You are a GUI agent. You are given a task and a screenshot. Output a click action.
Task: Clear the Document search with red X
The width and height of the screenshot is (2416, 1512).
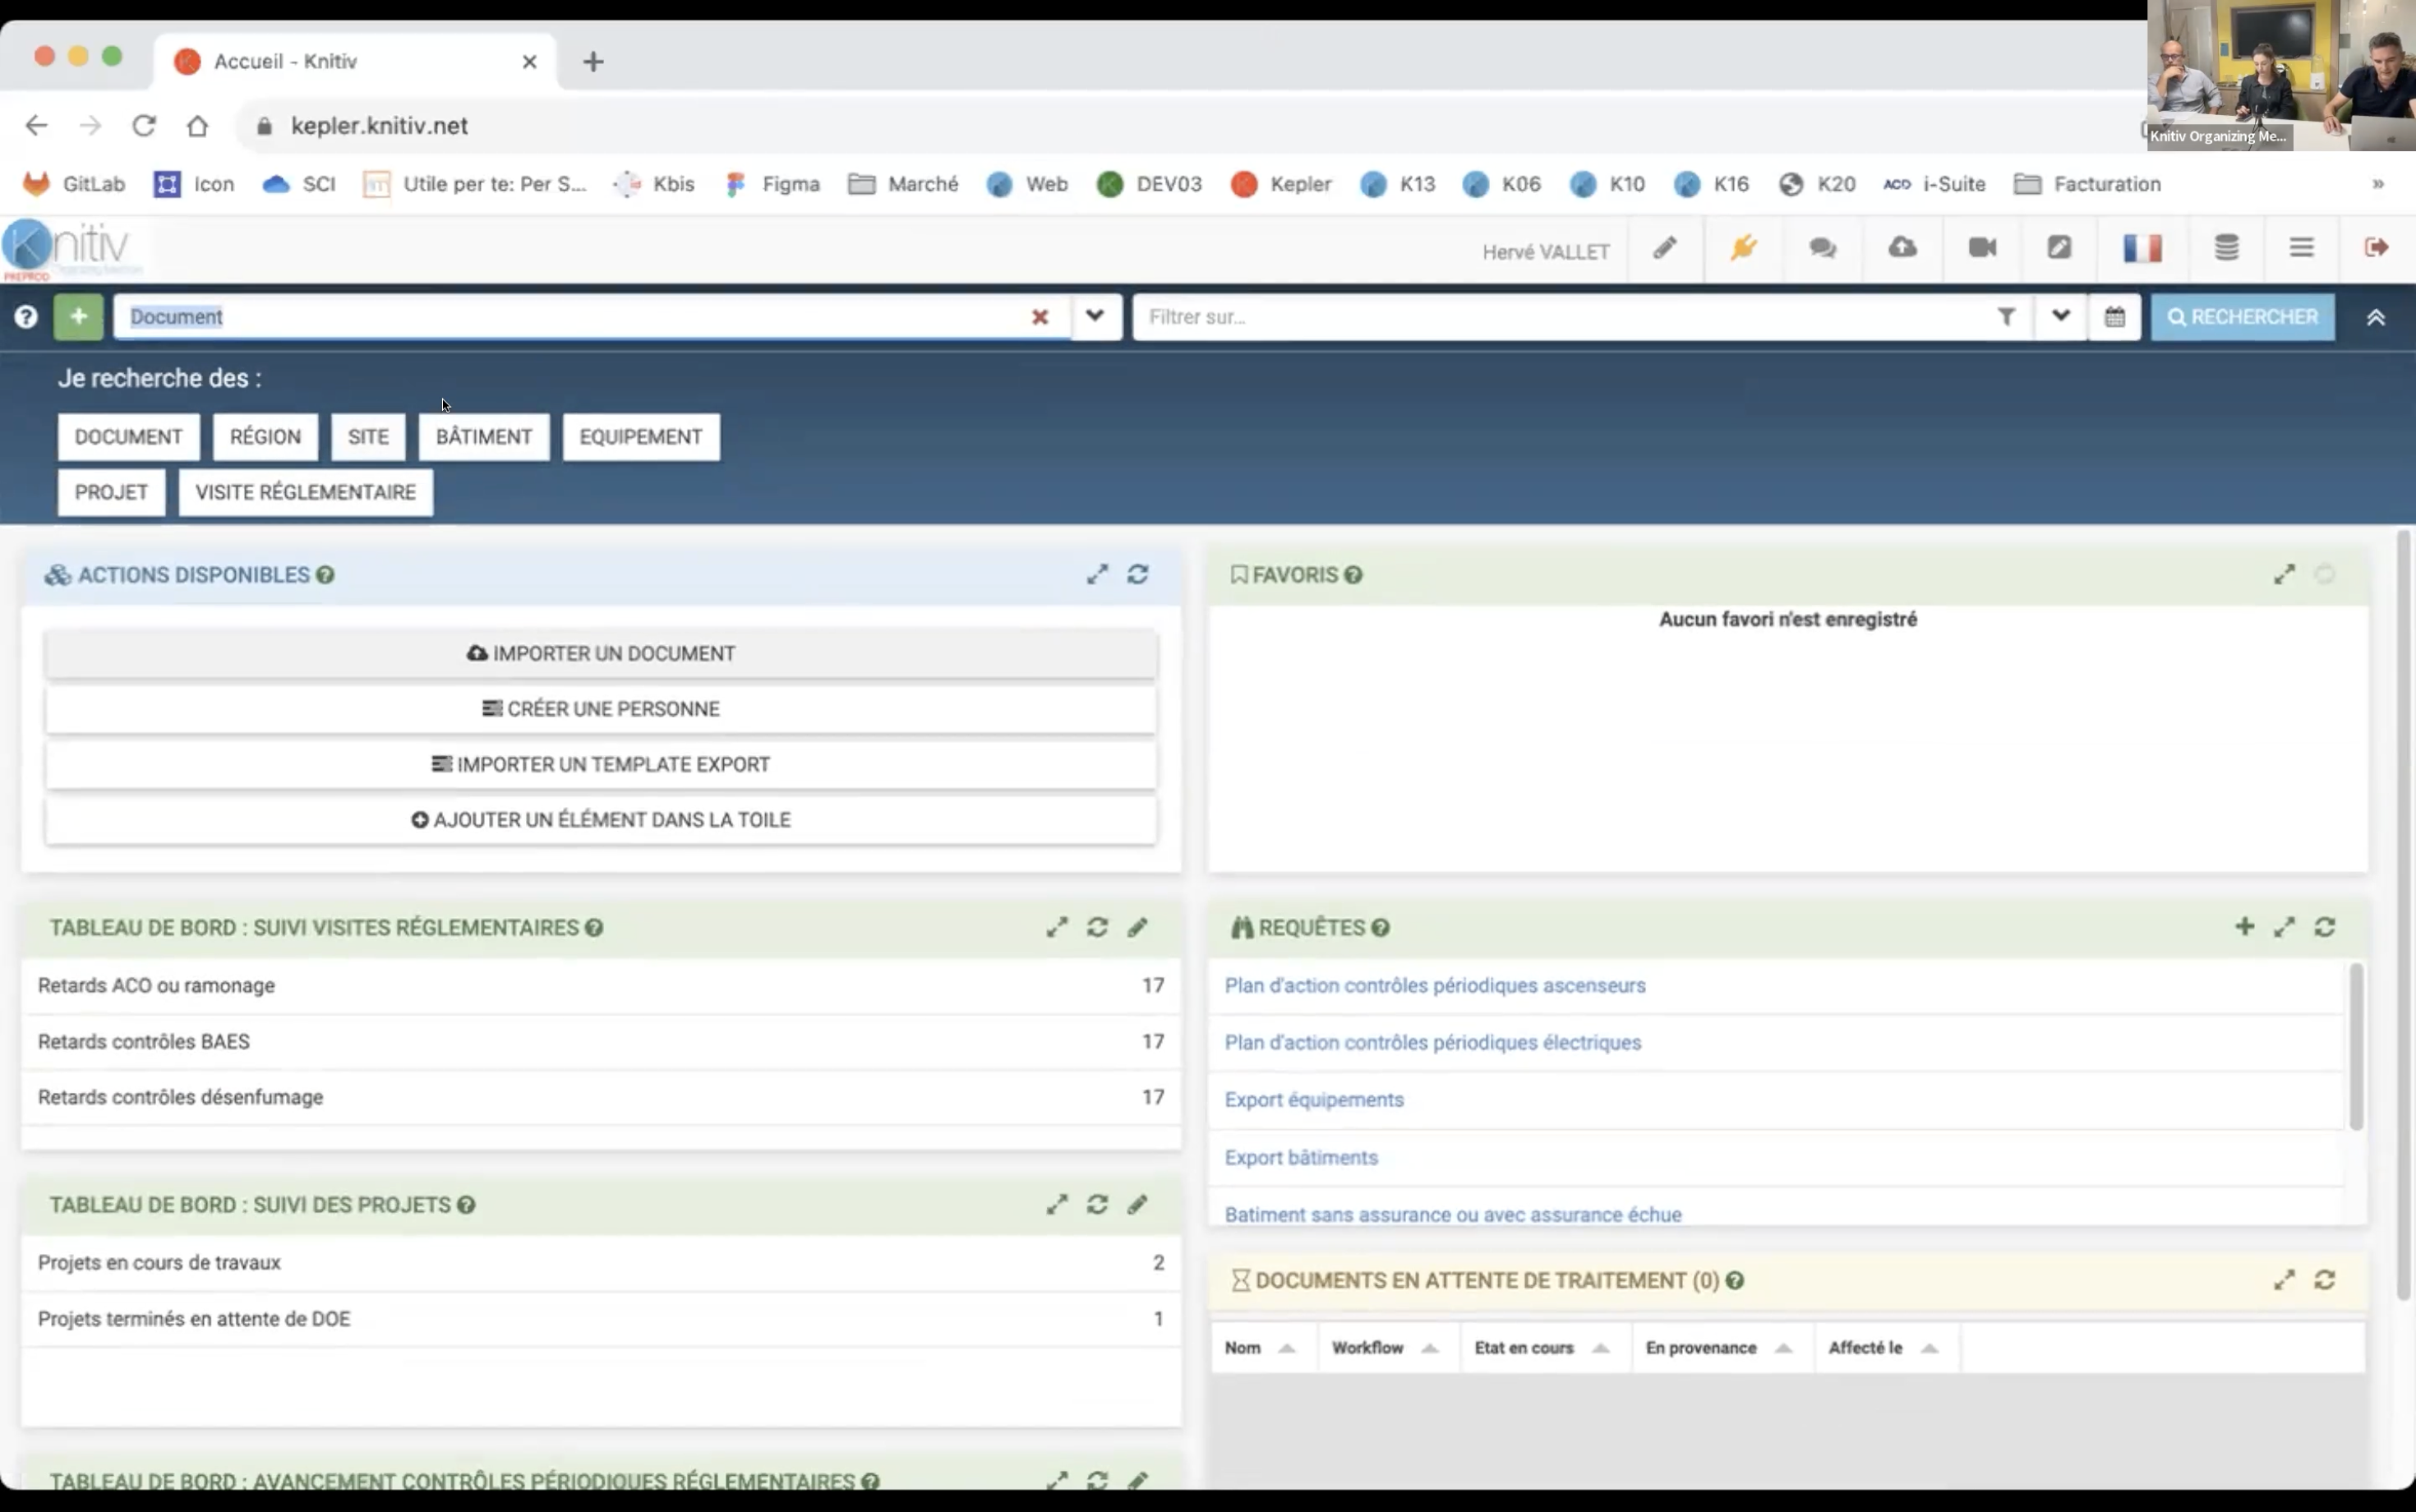coord(1040,317)
